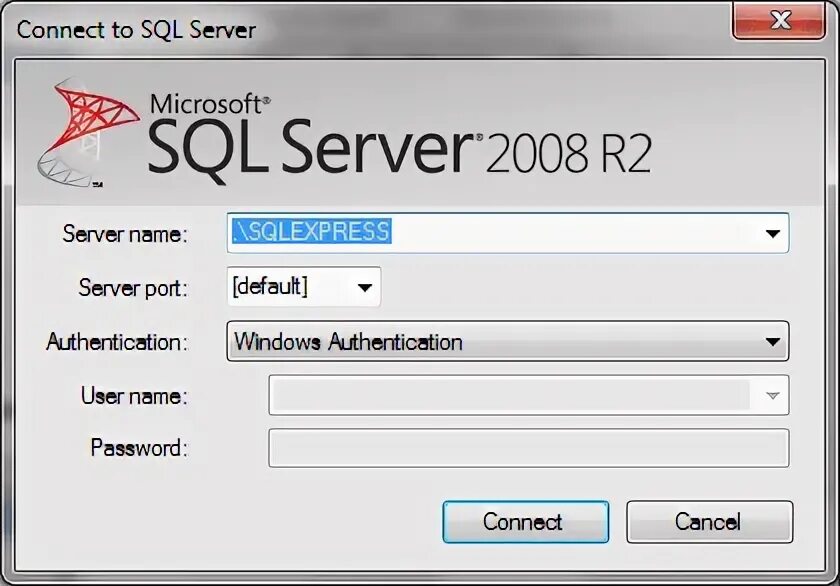
Task: Click the 'User name:' label
Action: coord(134,396)
